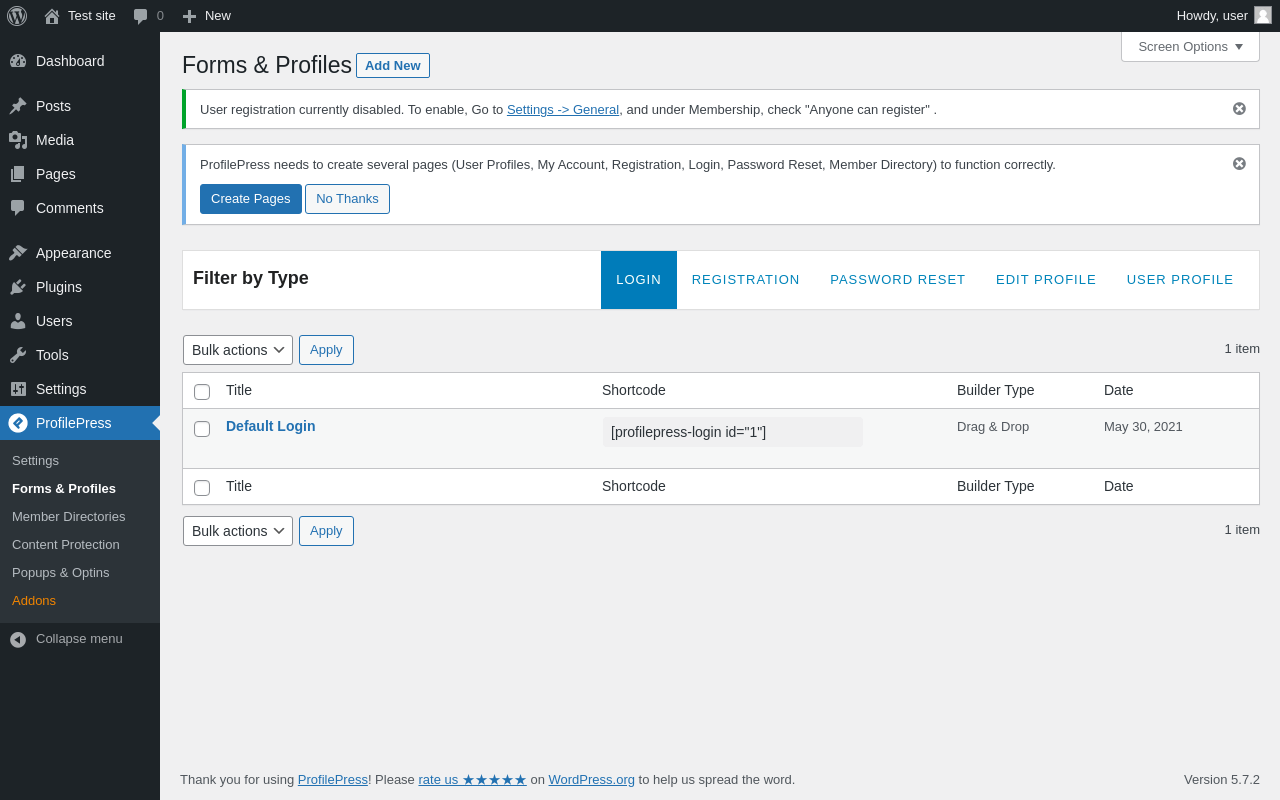Image resolution: width=1280 pixels, height=800 pixels.
Task: Click the May 30, 2021 date cell
Action: point(1143,427)
